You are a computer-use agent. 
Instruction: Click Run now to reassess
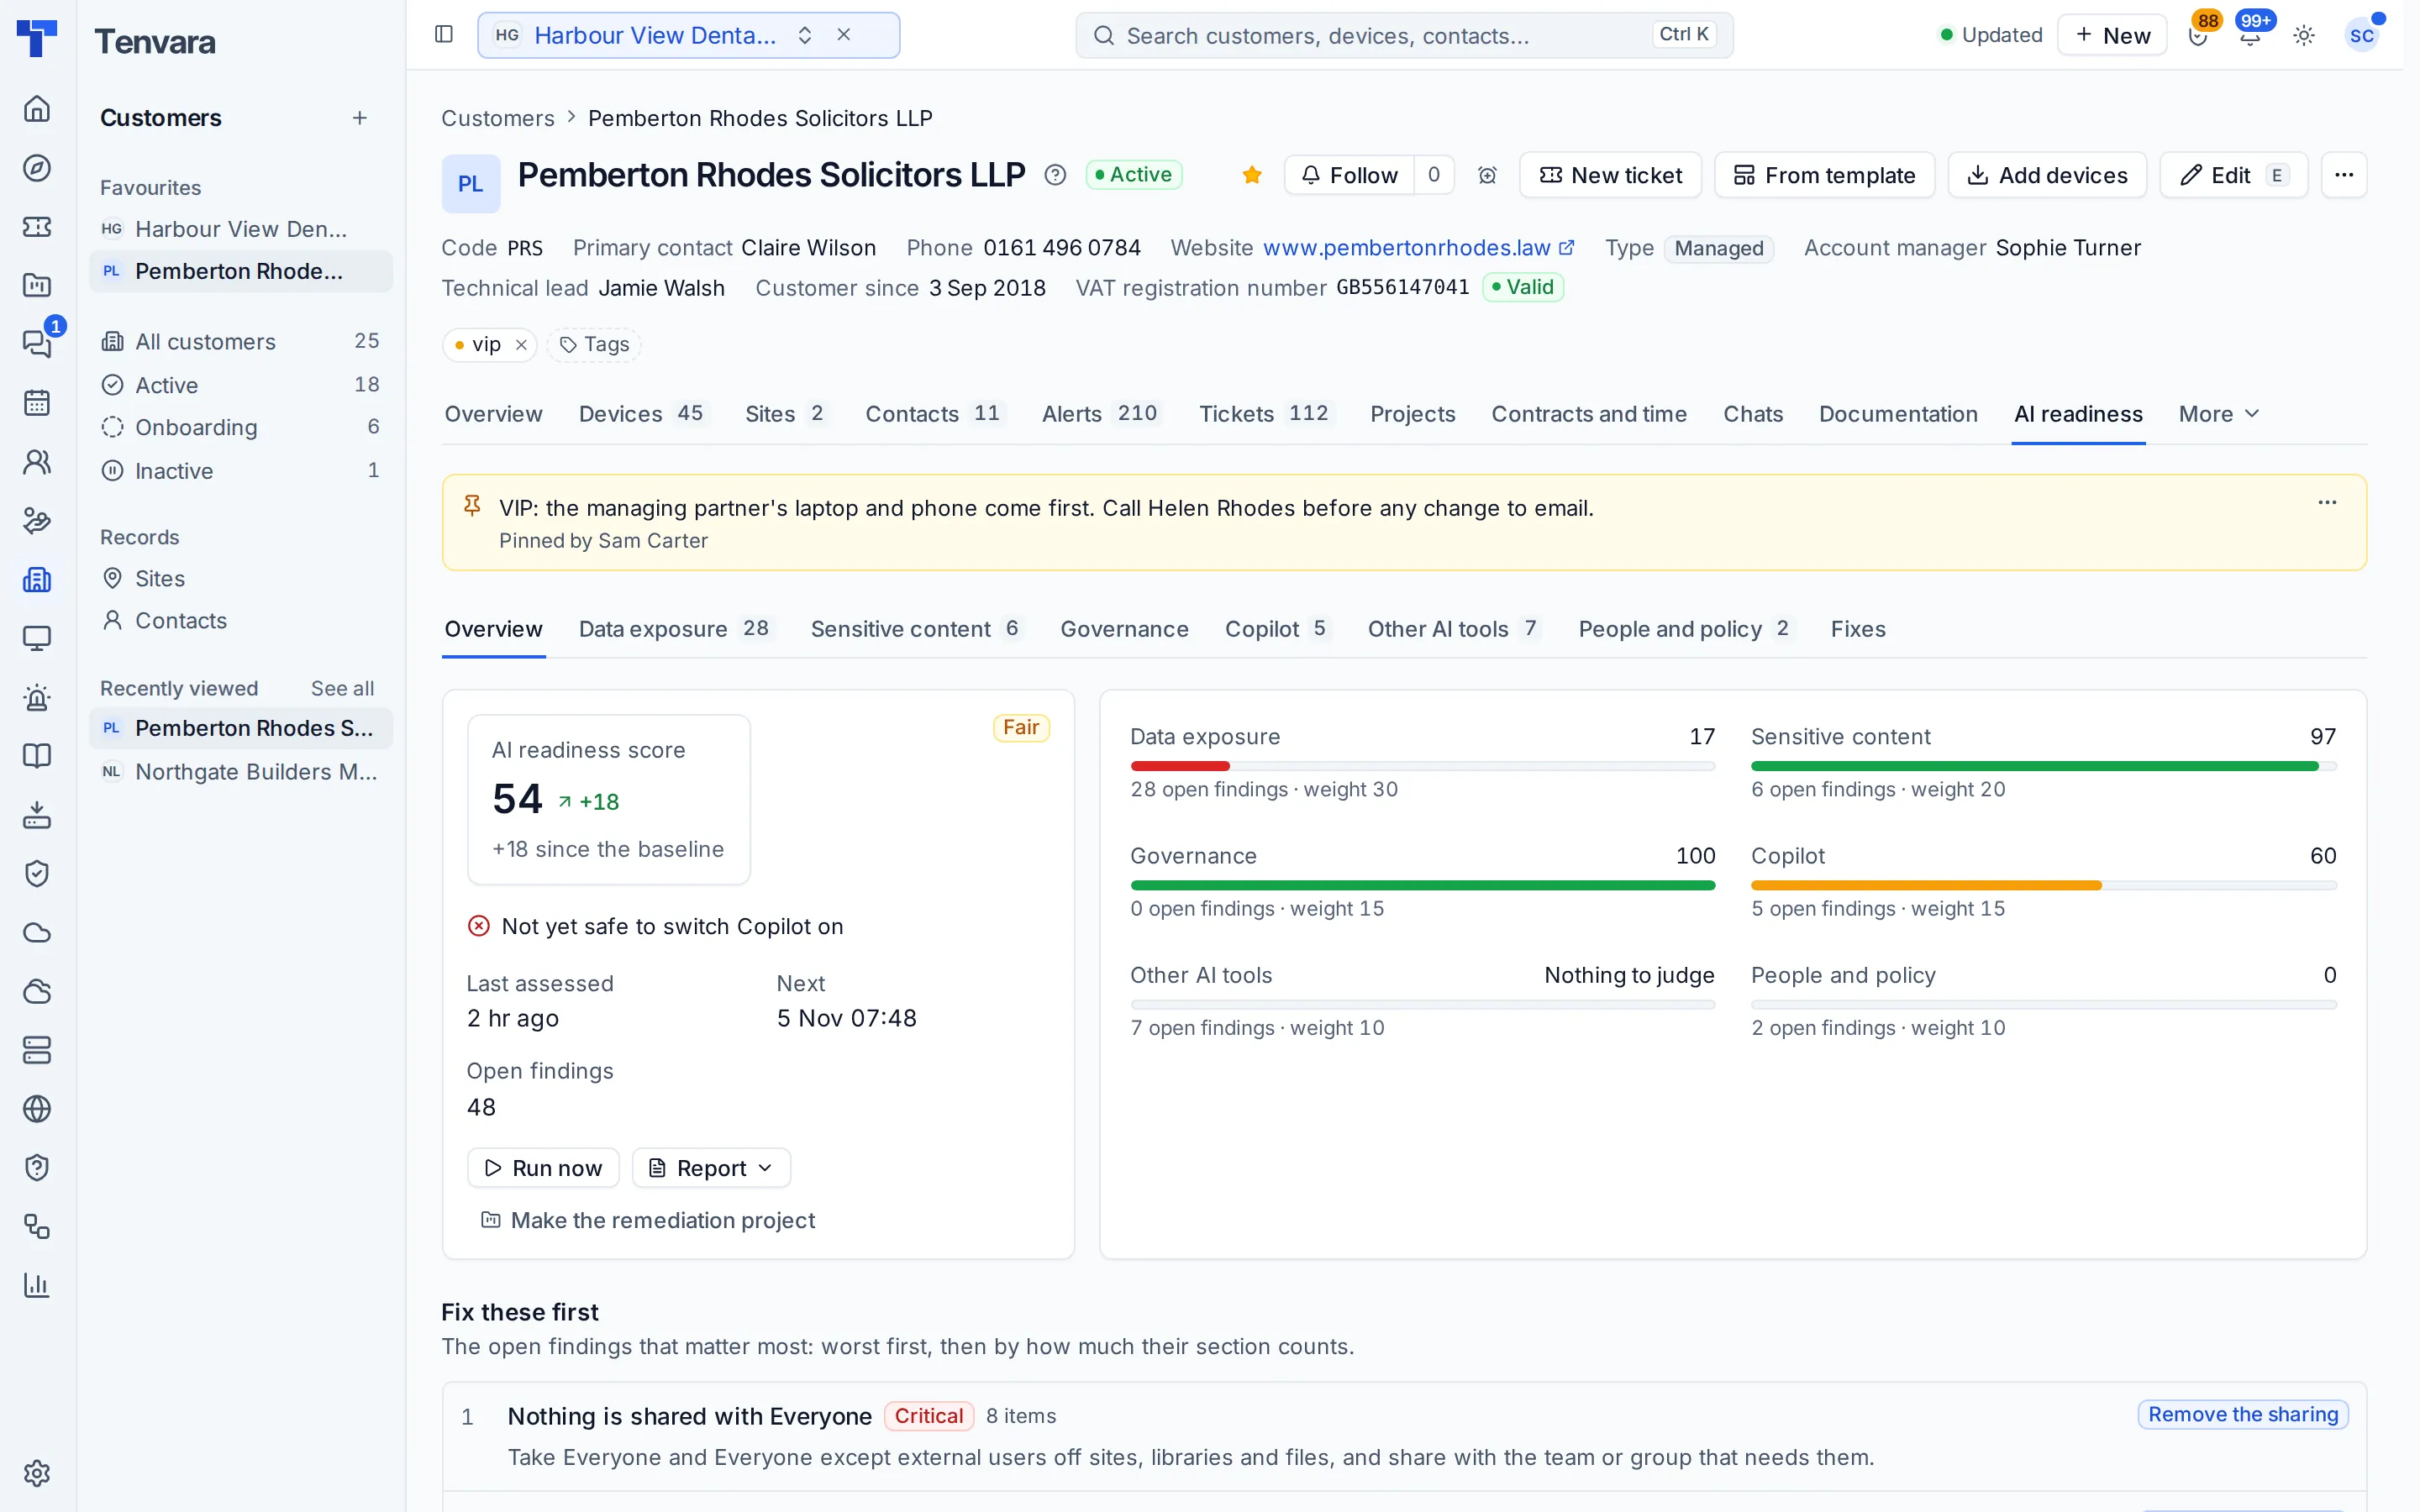[x=543, y=1168]
